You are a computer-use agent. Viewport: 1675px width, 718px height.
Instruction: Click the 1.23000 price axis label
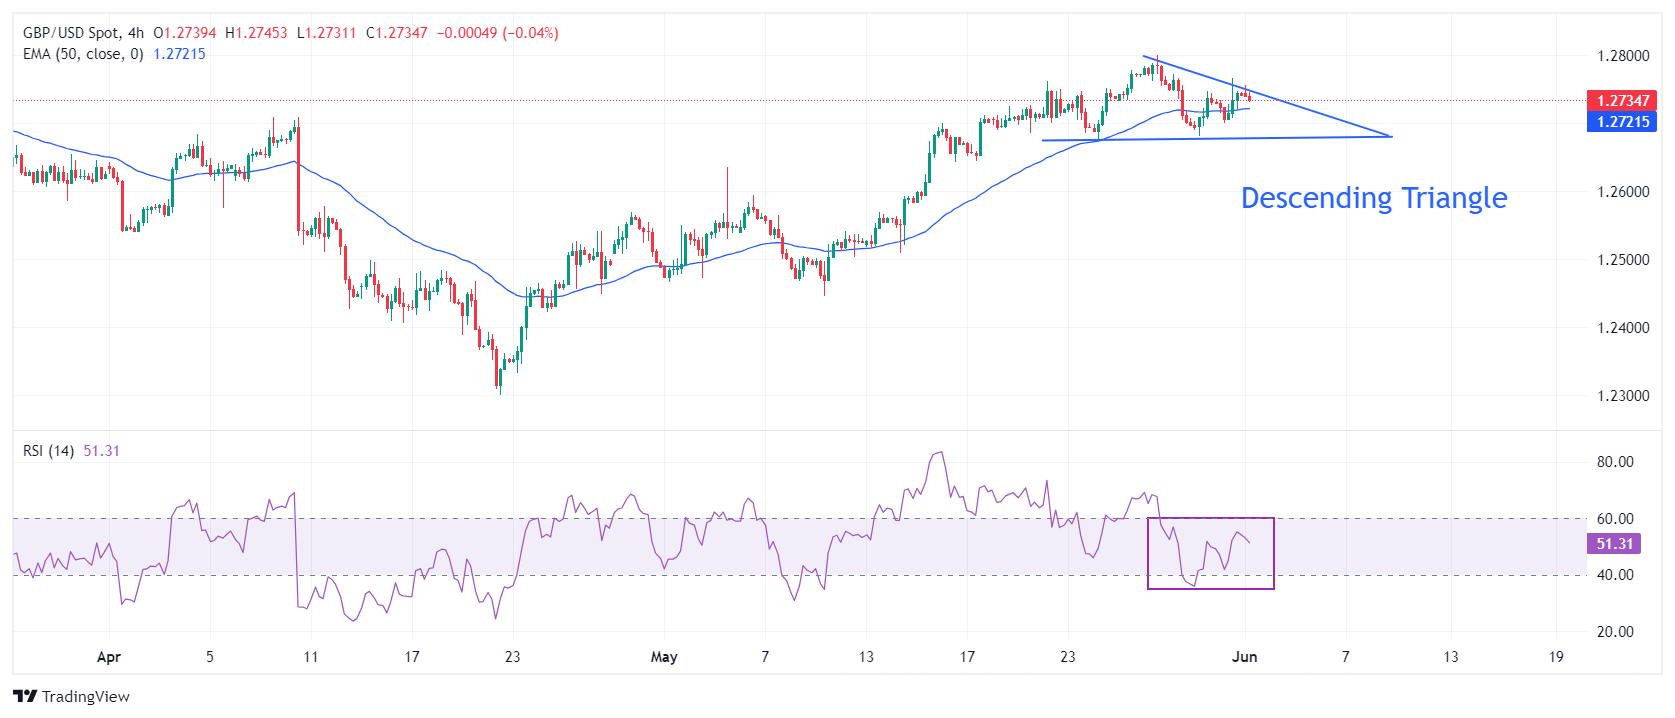(x=1622, y=396)
